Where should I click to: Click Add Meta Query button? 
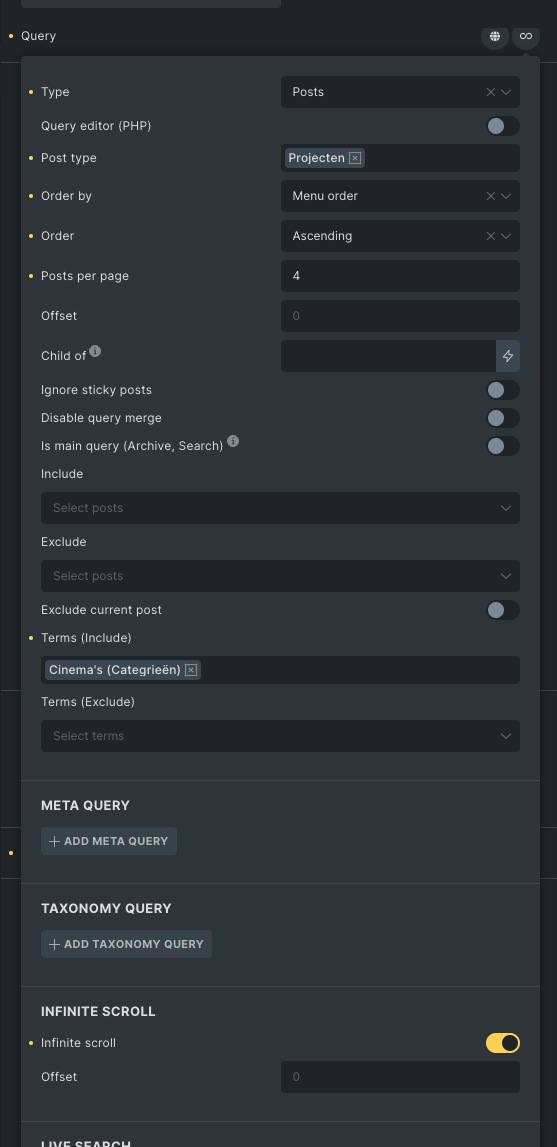[109, 841]
